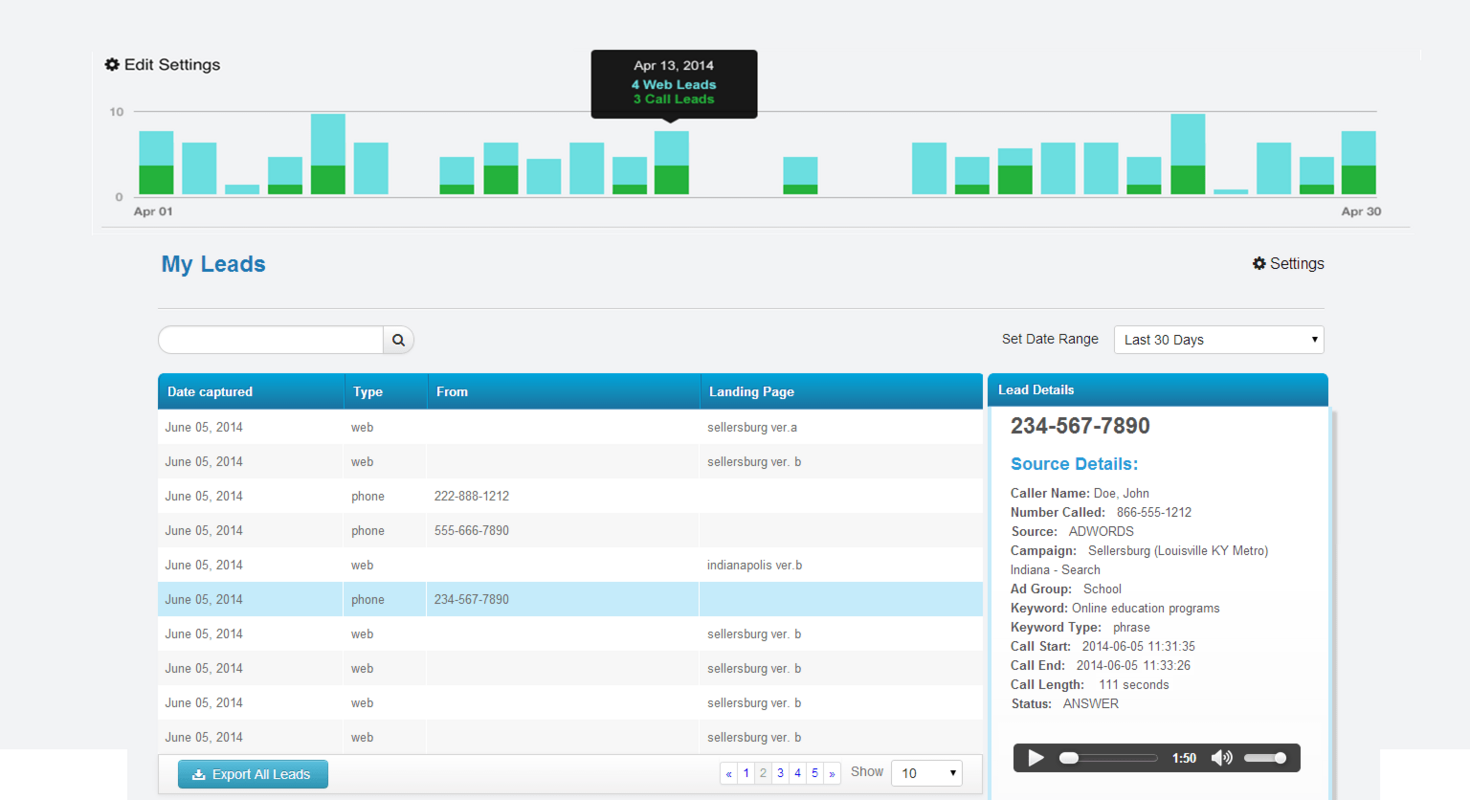Click the Apr 13 bar in the chart
This screenshot has width=1470, height=800.
[x=673, y=160]
